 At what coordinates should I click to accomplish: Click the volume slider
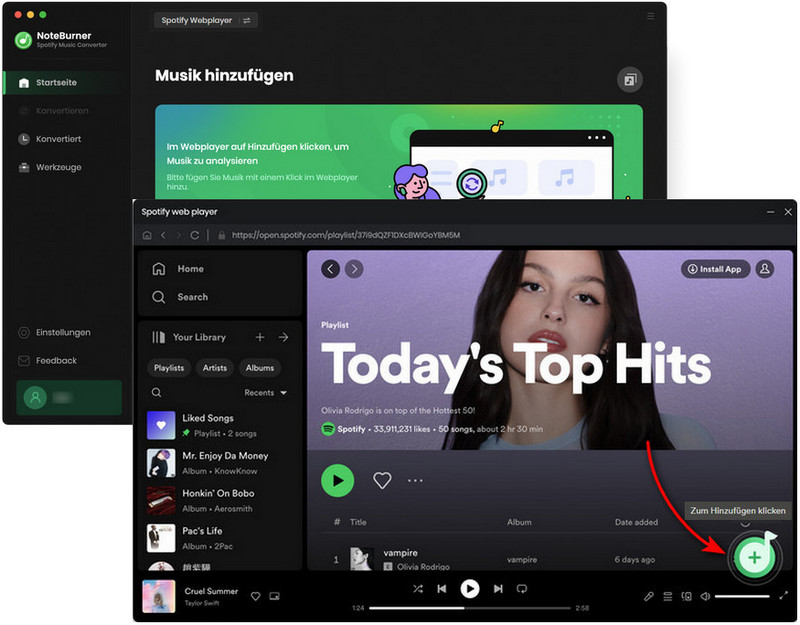(742, 596)
